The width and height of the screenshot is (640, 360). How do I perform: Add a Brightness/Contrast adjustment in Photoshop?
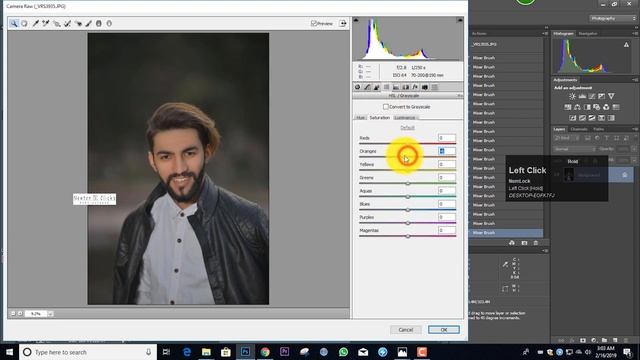tap(572, 96)
